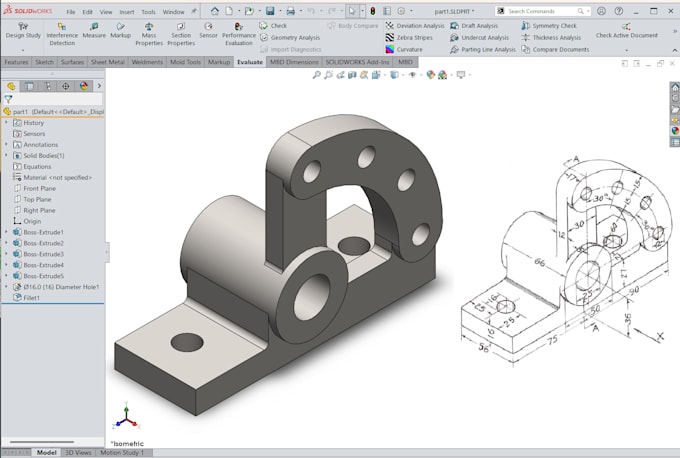This screenshot has width=680, height=458.
Task: Expand the History tree node
Action: pyautogui.click(x=6, y=123)
